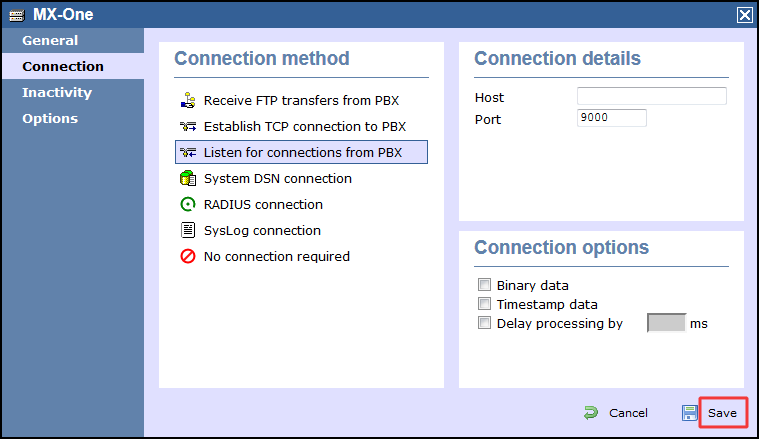Screen dimensions: 759x439
Task: Check the Delay processing by option
Action: [x=485, y=323]
